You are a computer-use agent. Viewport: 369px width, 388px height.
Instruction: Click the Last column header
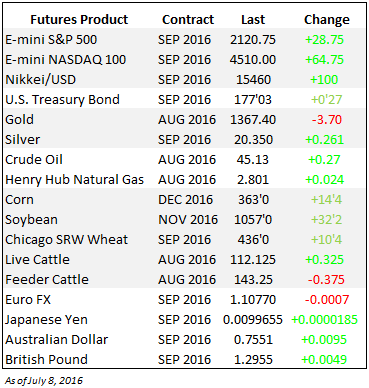pos(253,20)
